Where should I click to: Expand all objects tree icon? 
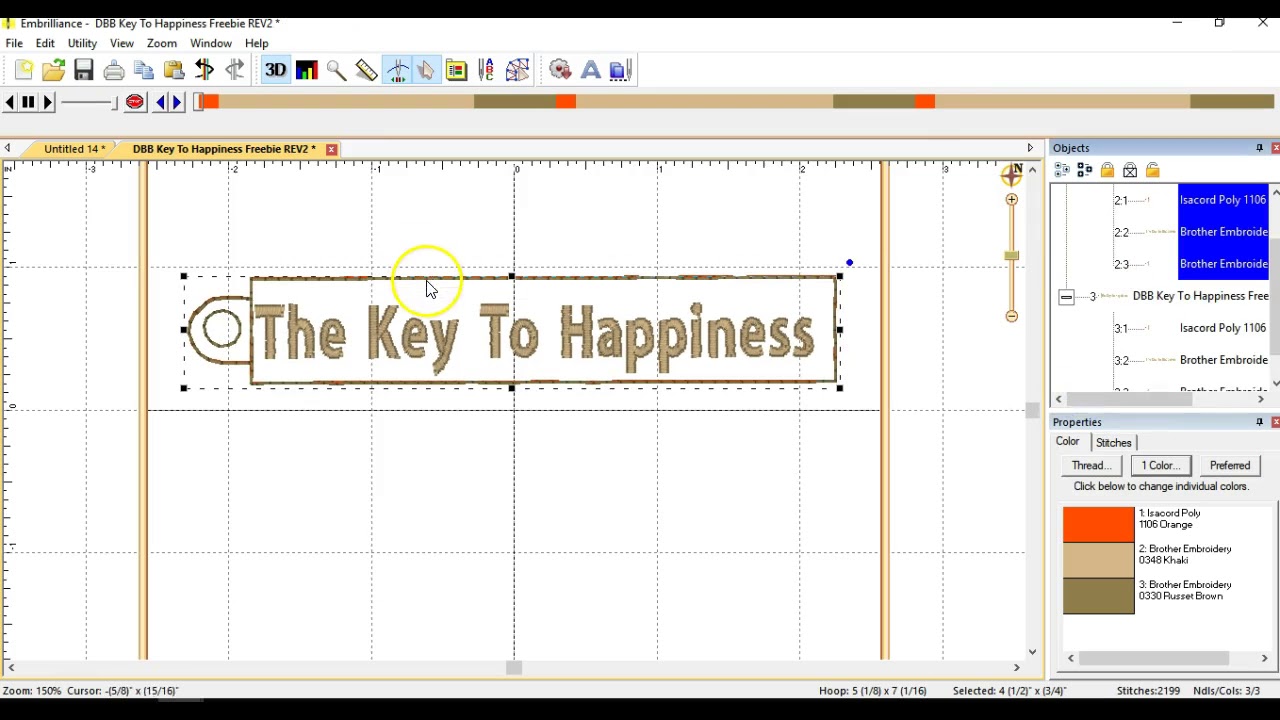[1062, 171]
